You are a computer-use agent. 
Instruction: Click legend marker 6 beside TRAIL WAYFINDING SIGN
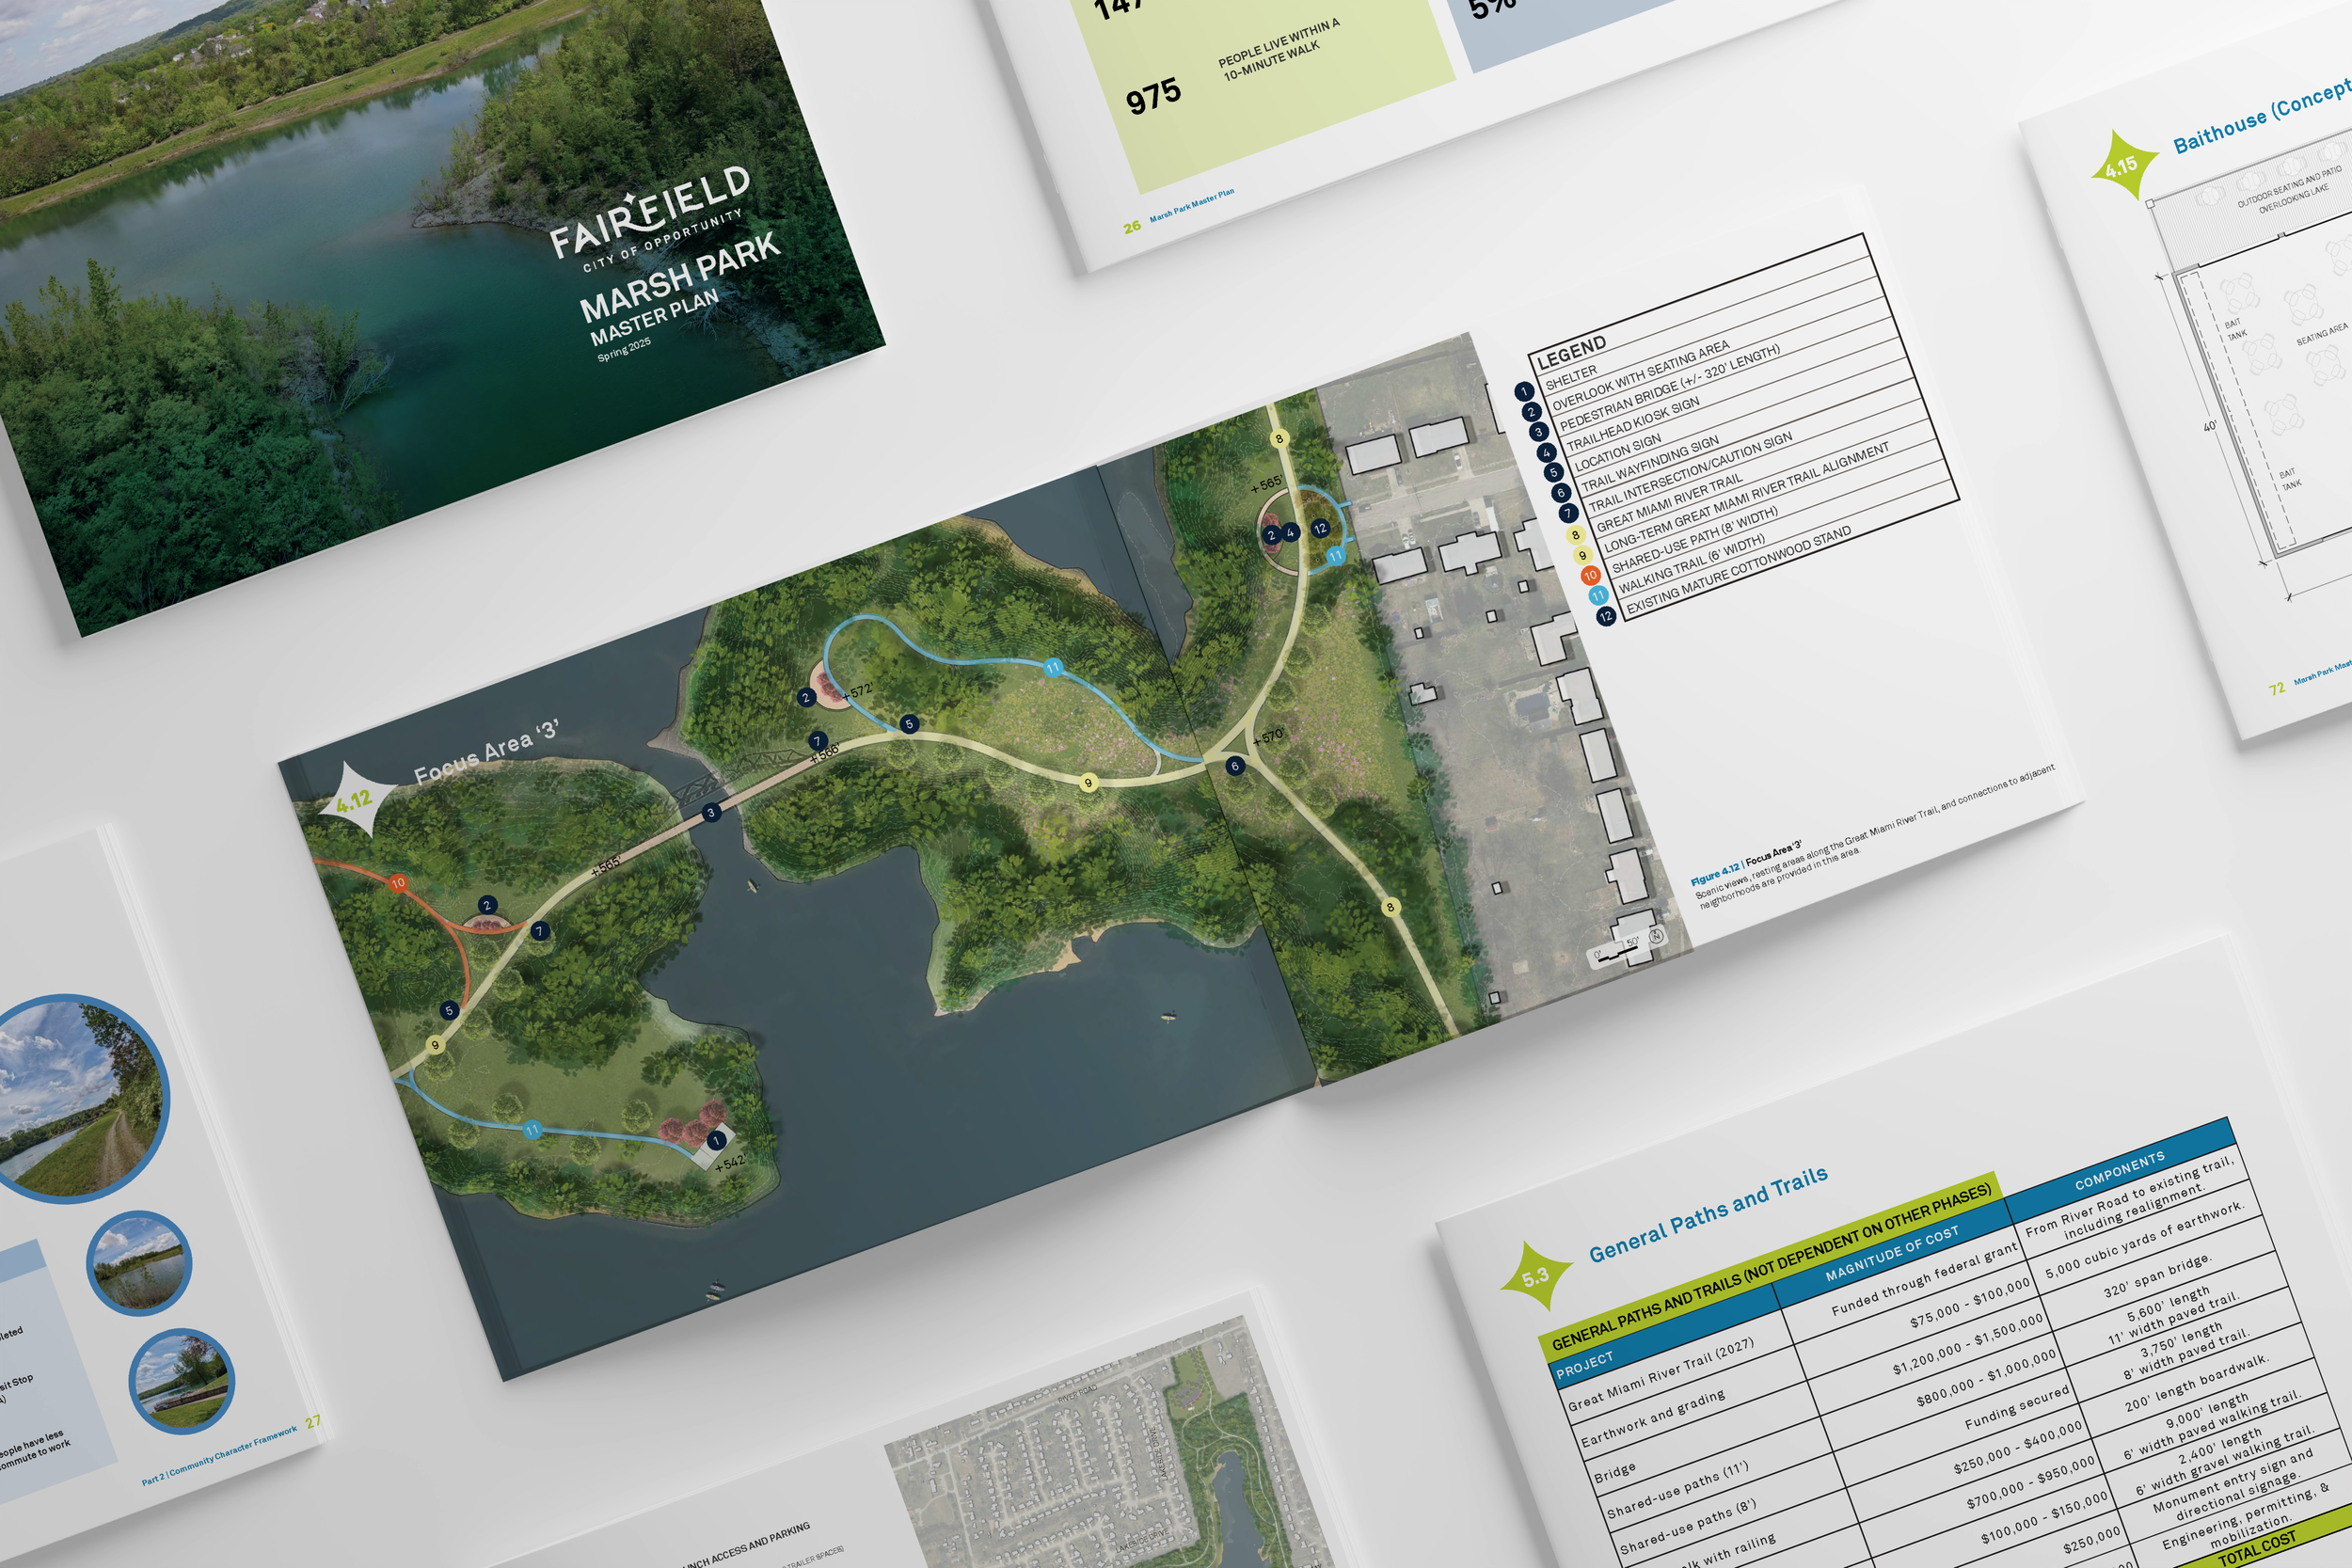click(x=1560, y=492)
